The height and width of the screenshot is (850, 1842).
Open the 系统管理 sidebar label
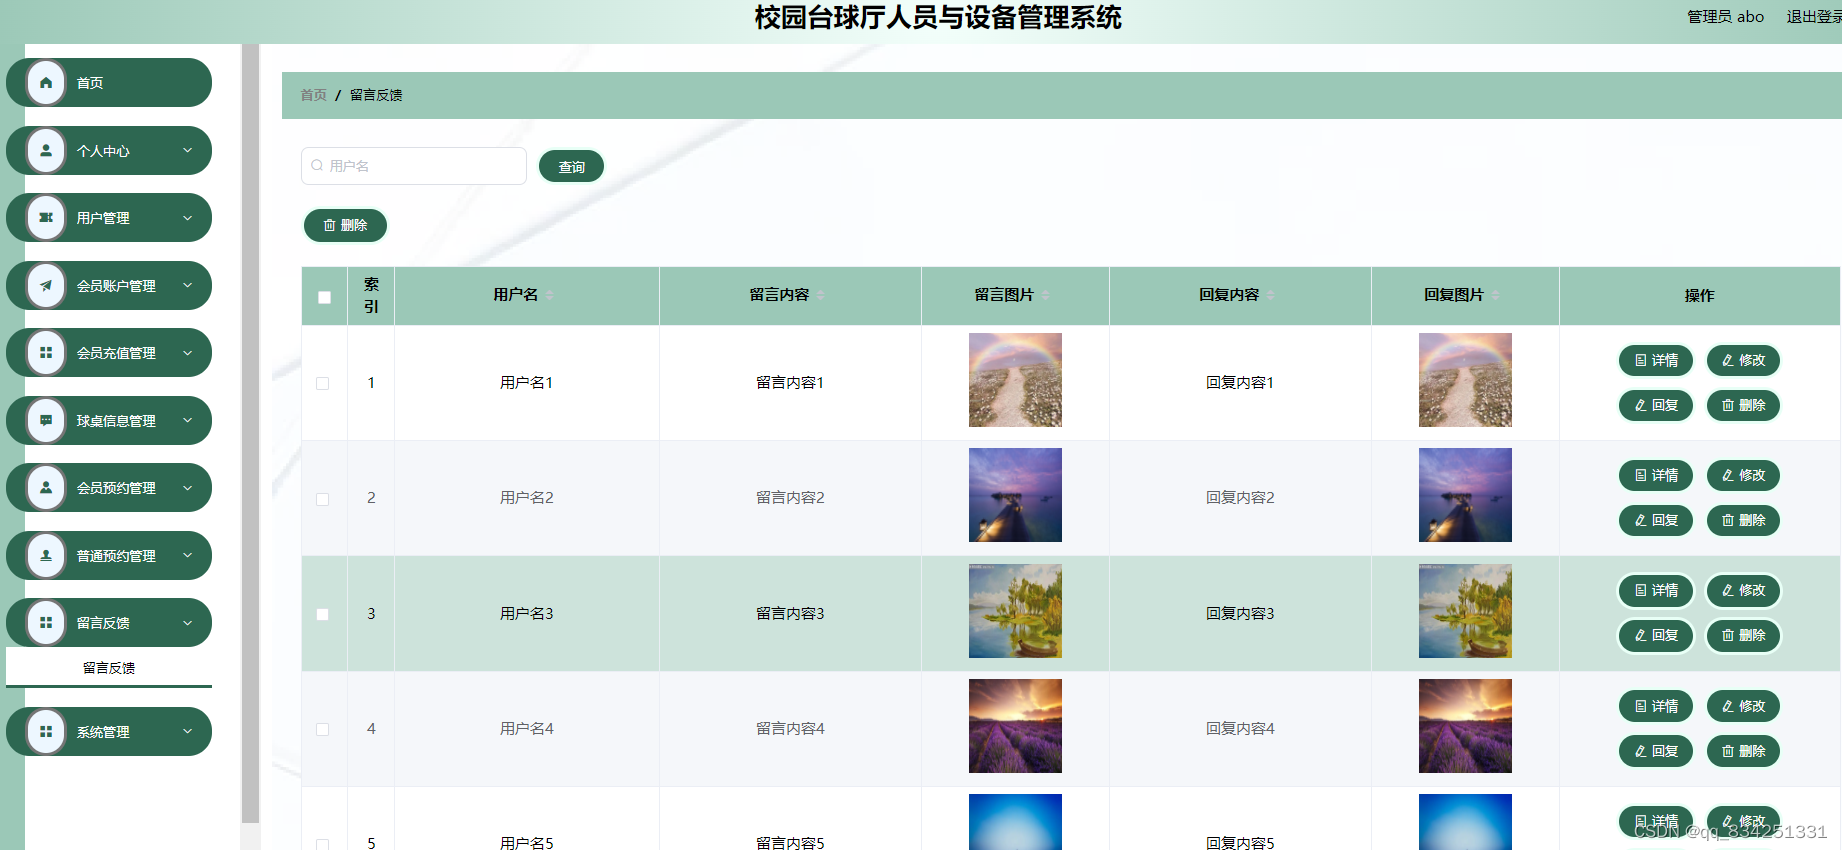[x=103, y=732]
